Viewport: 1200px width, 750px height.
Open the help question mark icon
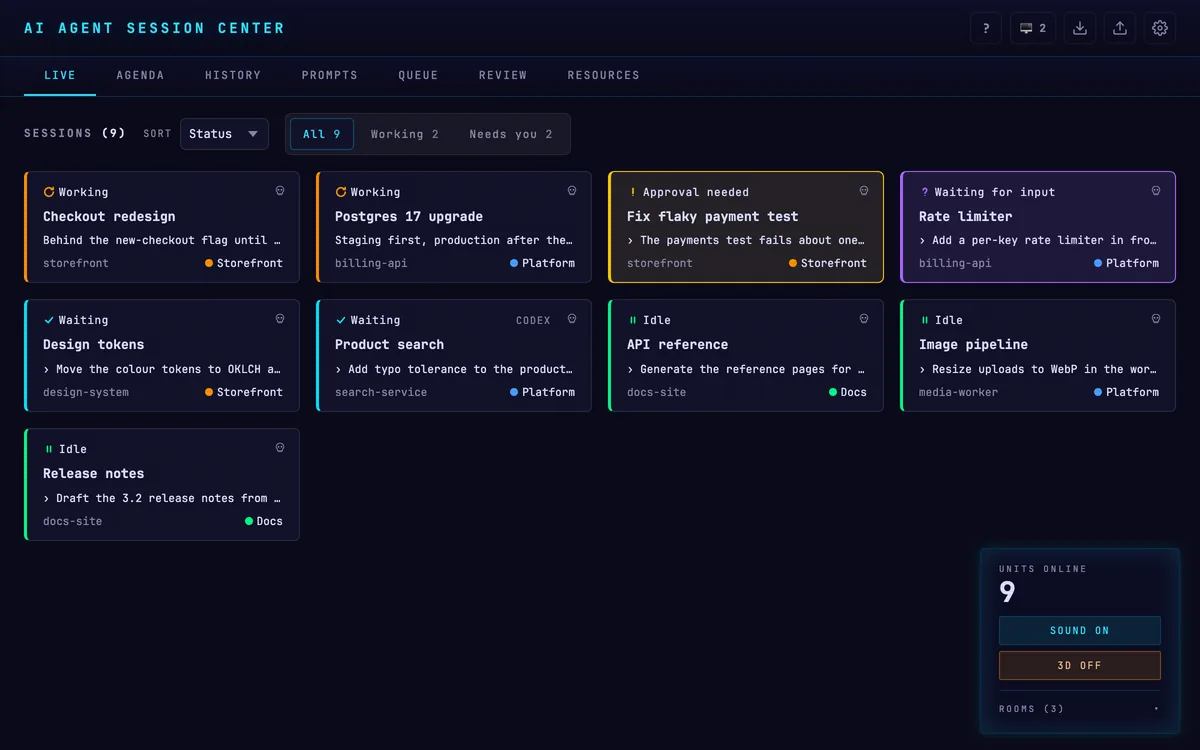(986, 28)
